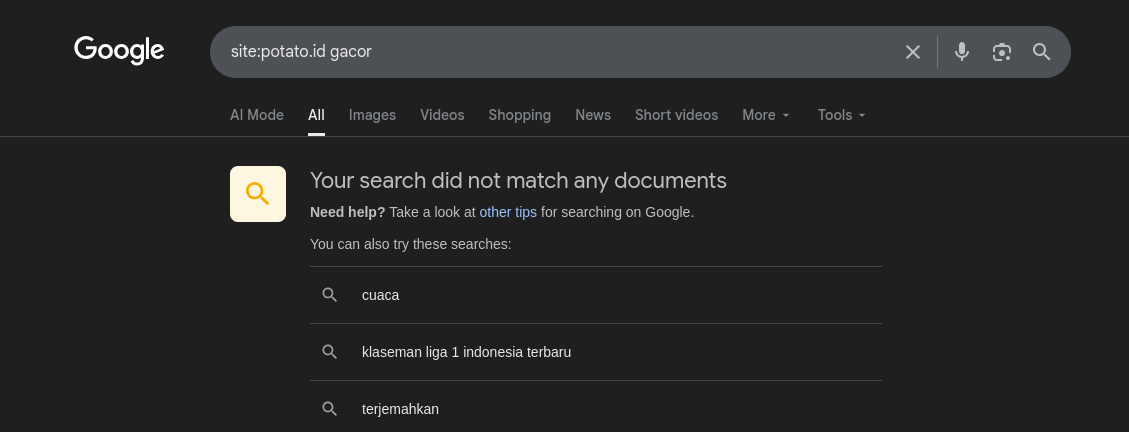Screen dimensions: 1129x432
Task: Select the Images tab
Action: [372, 115]
